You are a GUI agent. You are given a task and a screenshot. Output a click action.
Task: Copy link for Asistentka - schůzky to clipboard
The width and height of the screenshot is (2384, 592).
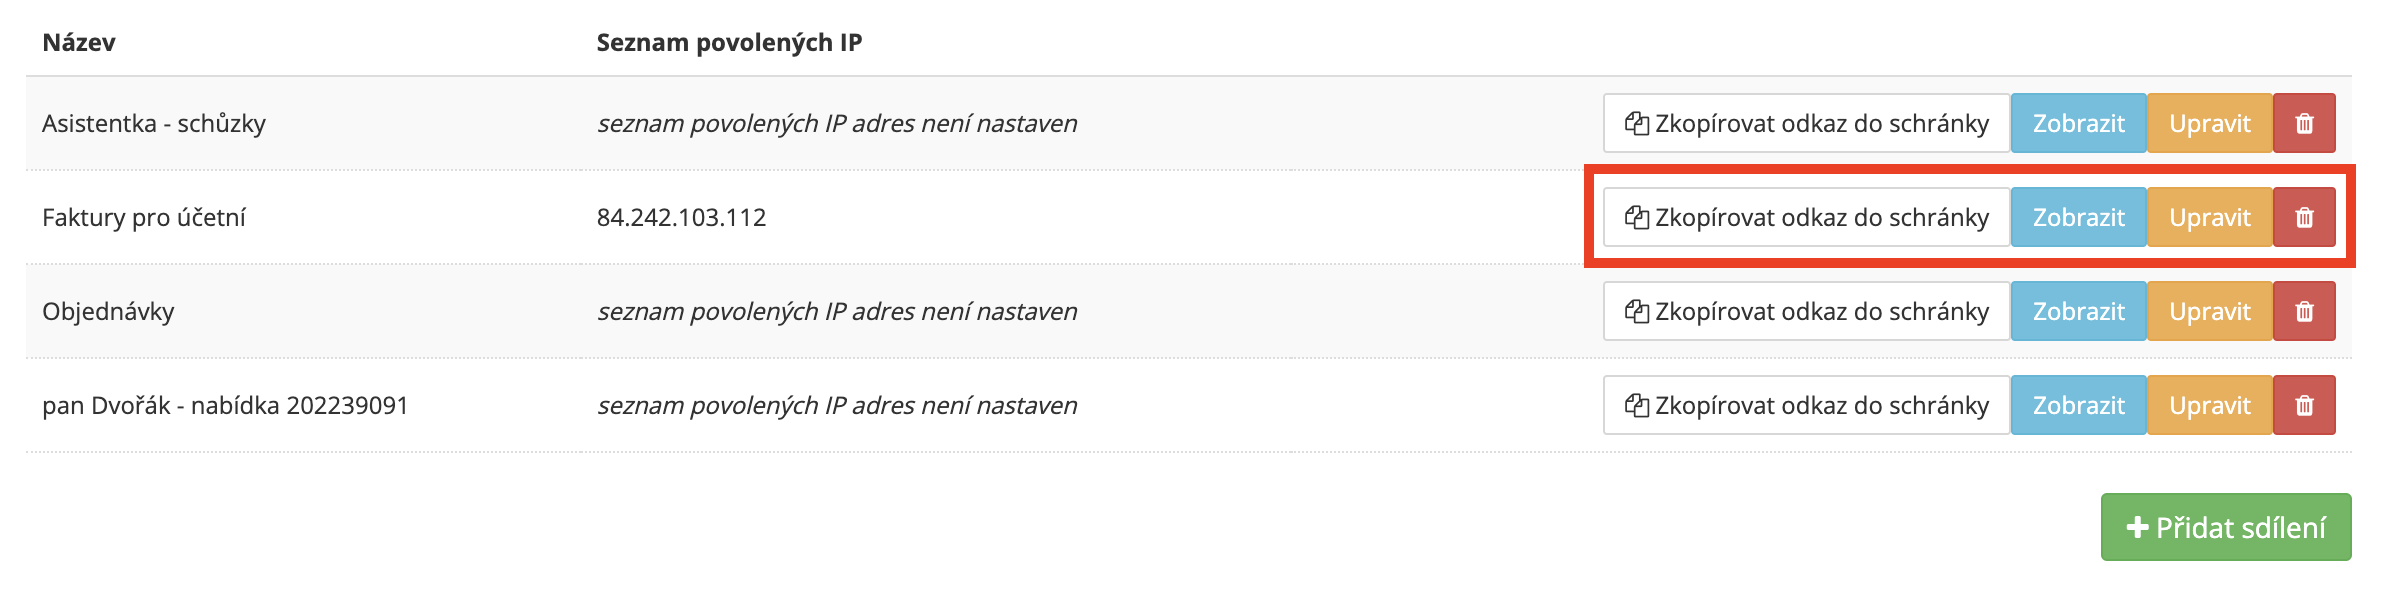coord(1806,123)
